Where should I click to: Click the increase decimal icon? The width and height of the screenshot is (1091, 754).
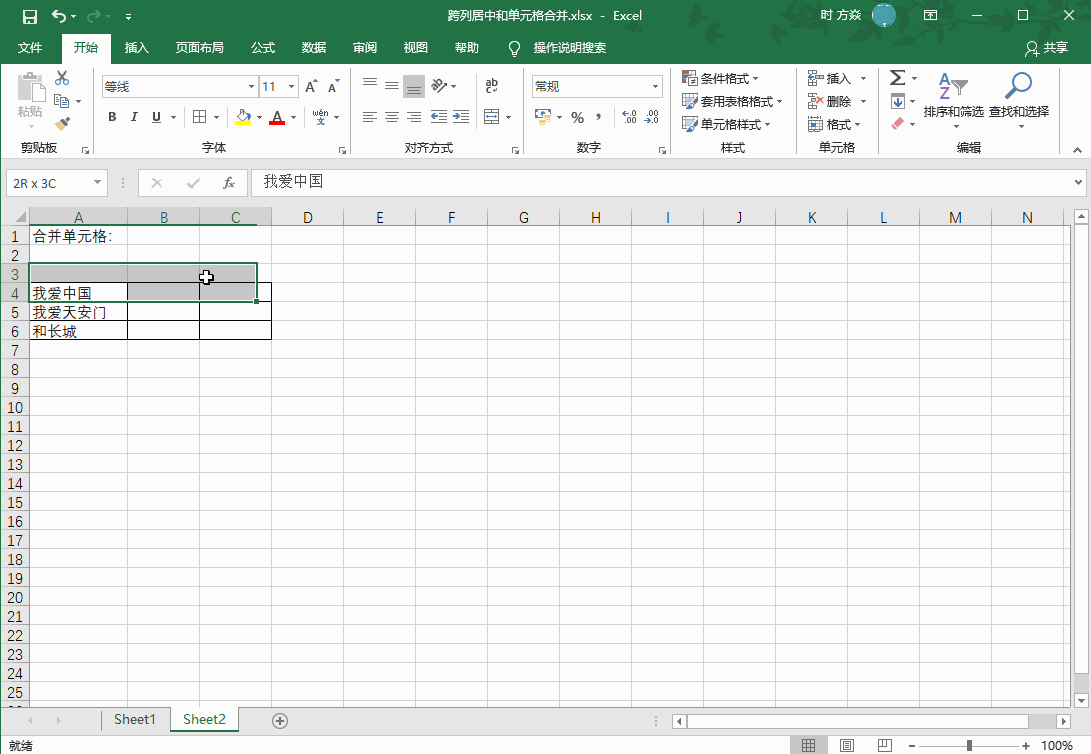630,118
